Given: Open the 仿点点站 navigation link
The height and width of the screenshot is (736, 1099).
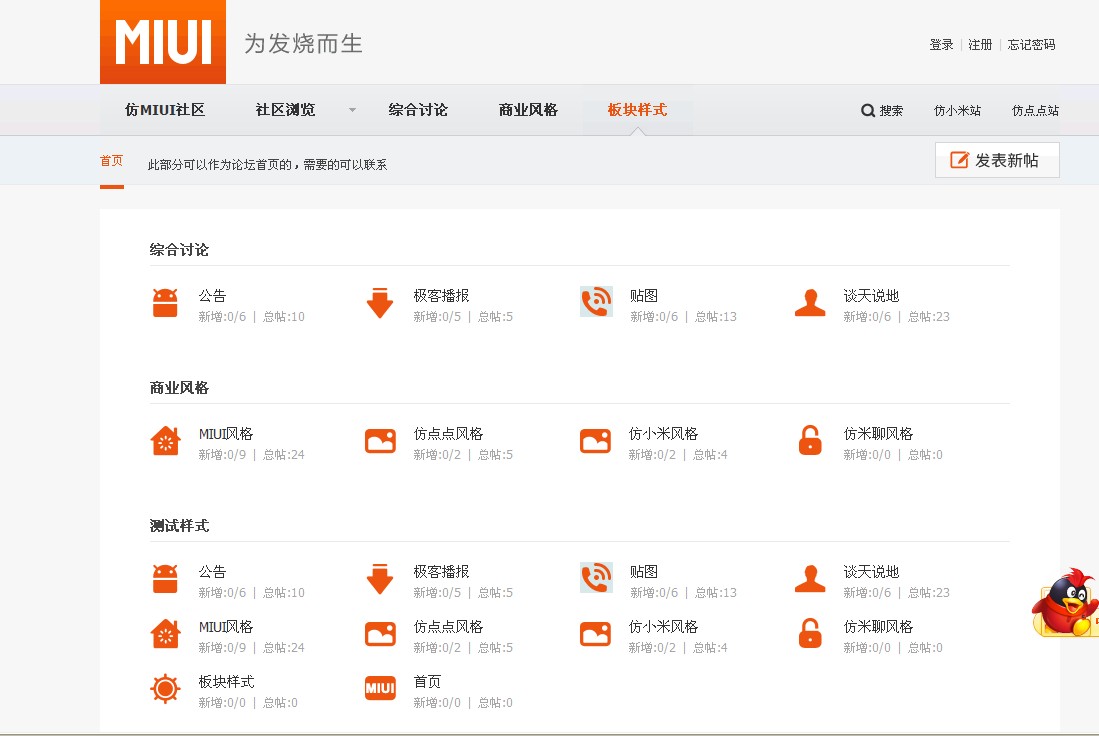Looking at the screenshot, I should (1035, 111).
